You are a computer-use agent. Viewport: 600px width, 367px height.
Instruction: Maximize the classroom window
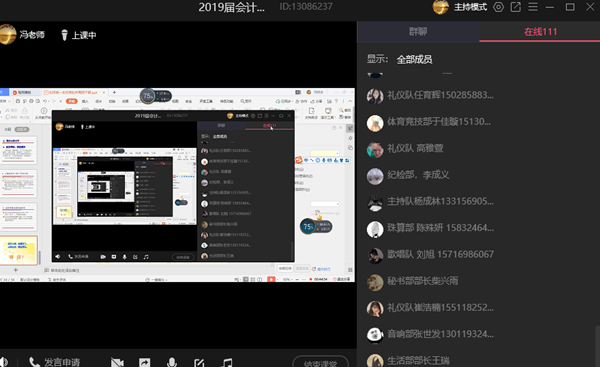570,7
